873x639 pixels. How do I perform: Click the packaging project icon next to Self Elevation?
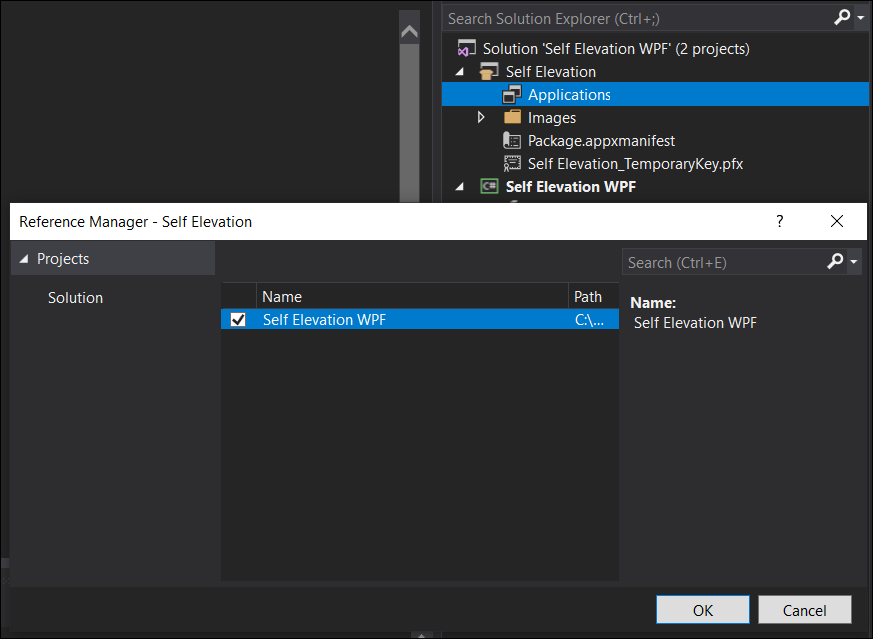tap(489, 72)
